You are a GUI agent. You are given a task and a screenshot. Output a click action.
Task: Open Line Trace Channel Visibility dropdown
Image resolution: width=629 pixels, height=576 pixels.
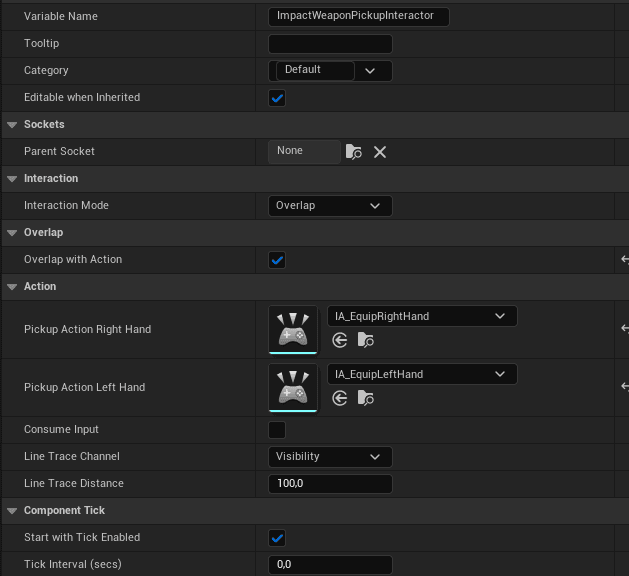click(330, 457)
